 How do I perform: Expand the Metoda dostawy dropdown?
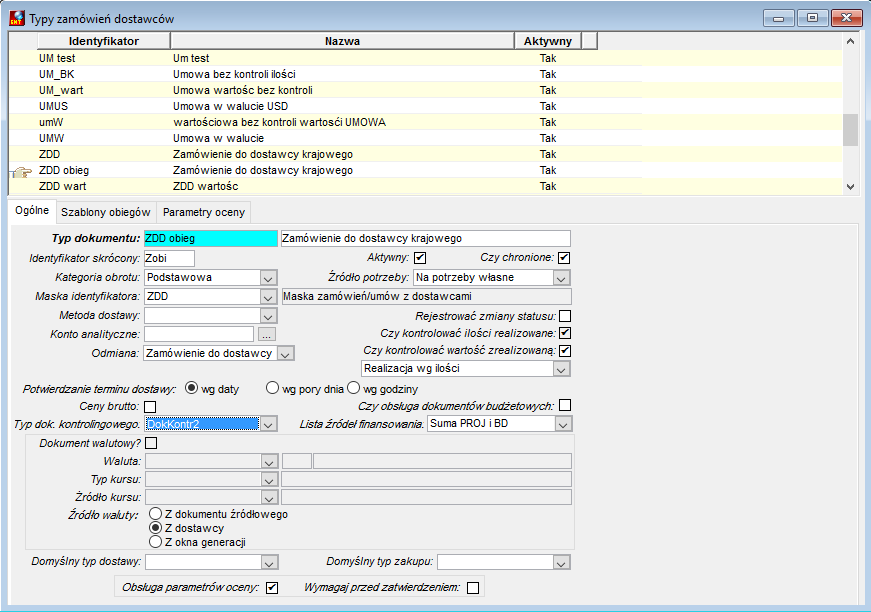(x=268, y=317)
